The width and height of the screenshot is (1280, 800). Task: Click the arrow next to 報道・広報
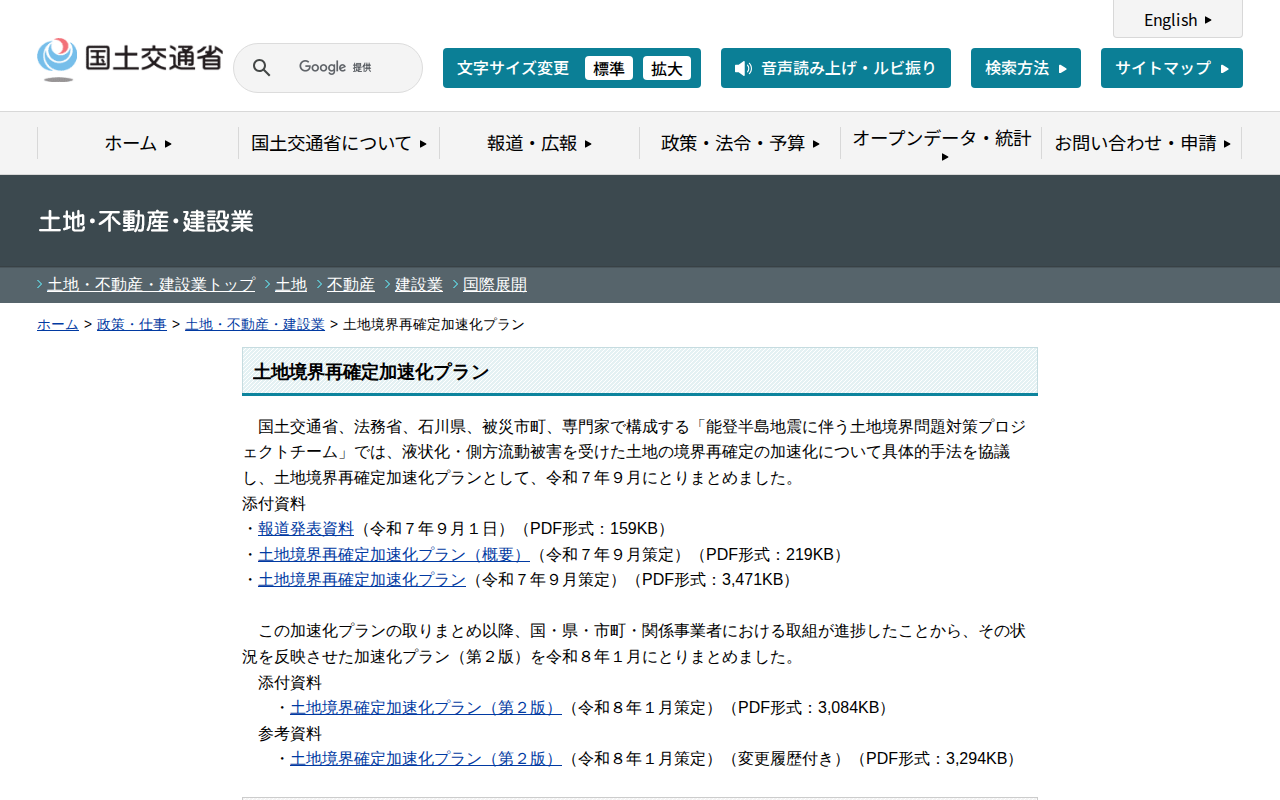(x=588, y=143)
